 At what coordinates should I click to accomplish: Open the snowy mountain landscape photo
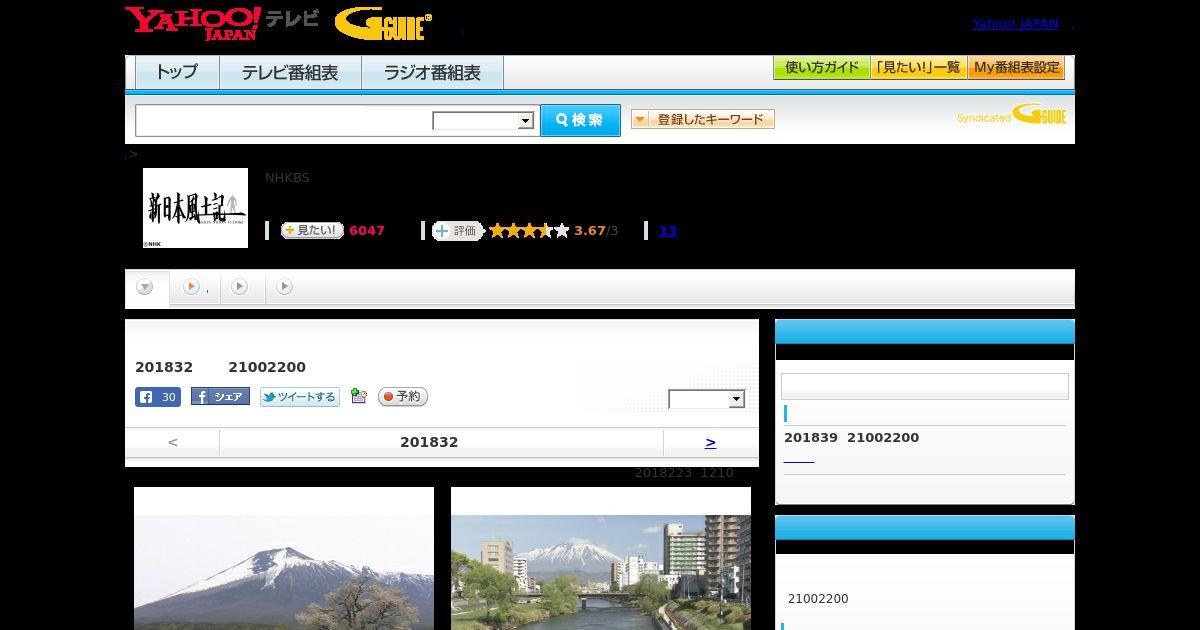tap(284, 559)
